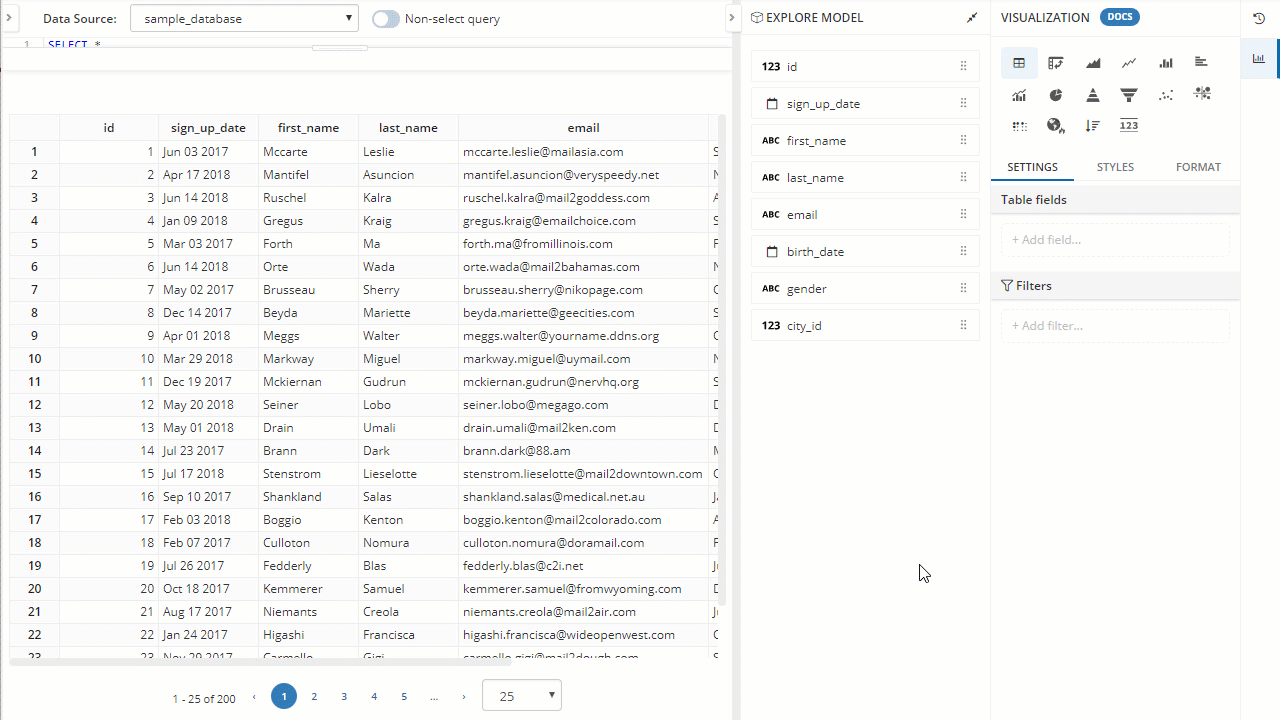The height and width of the screenshot is (720, 1280).
Task: Switch to the Settings tab
Action: click(1032, 167)
